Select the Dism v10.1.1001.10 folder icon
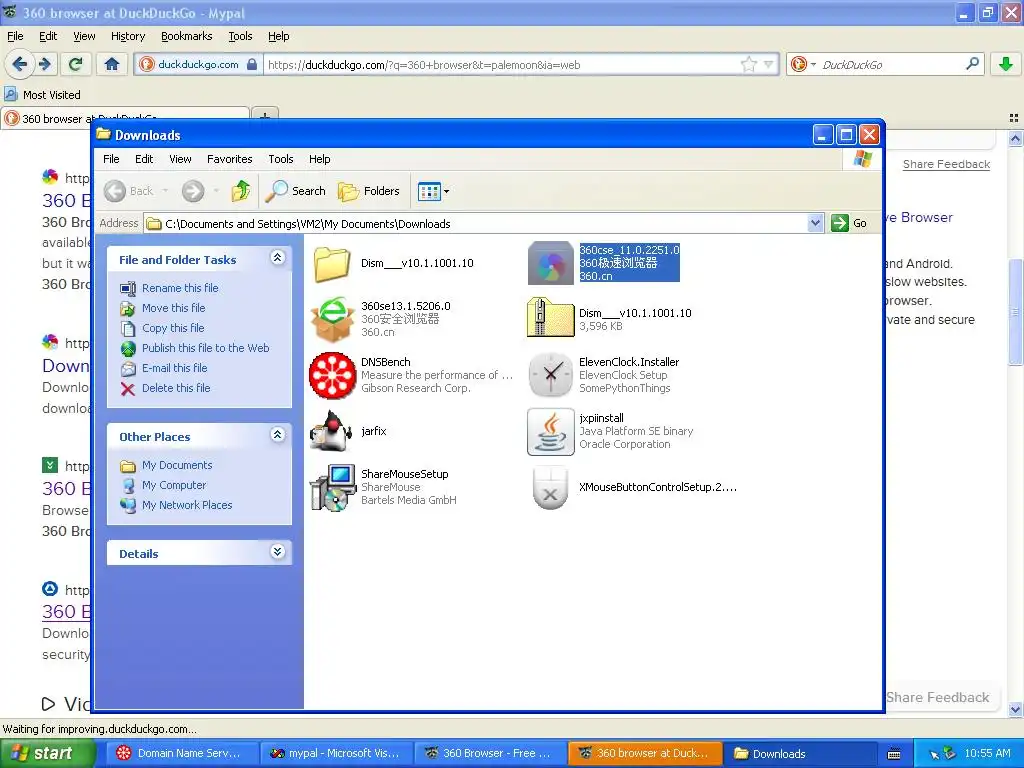 [332, 263]
